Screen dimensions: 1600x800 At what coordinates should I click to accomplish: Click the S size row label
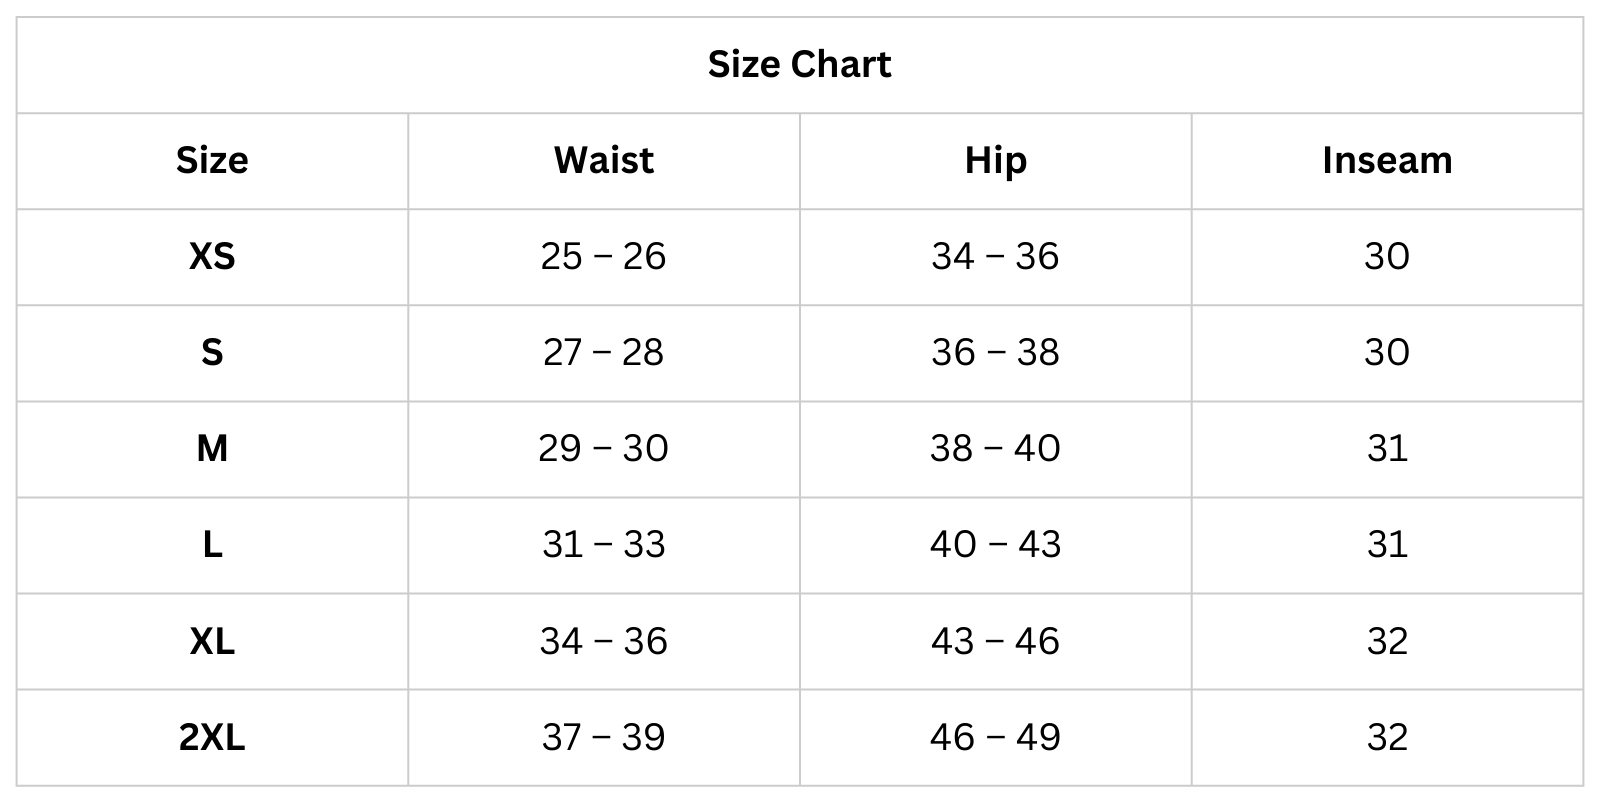(212, 353)
